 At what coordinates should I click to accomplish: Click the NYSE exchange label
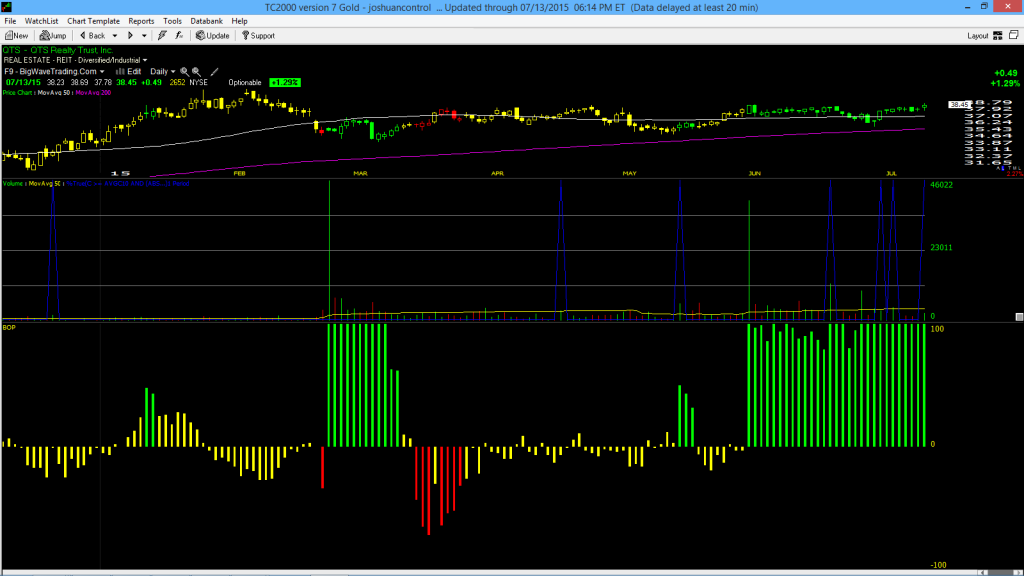(x=199, y=82)
